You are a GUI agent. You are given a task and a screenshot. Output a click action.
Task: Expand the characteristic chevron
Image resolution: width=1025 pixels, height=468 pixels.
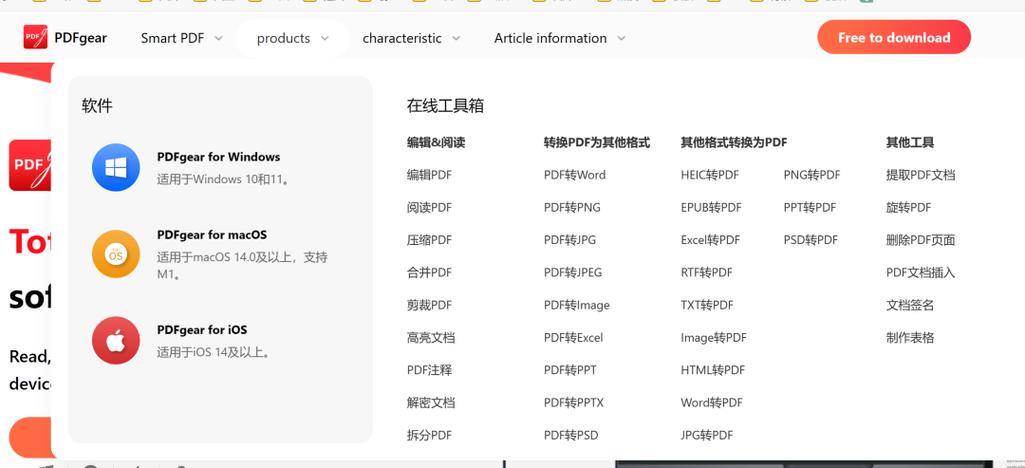coord(456,39)
